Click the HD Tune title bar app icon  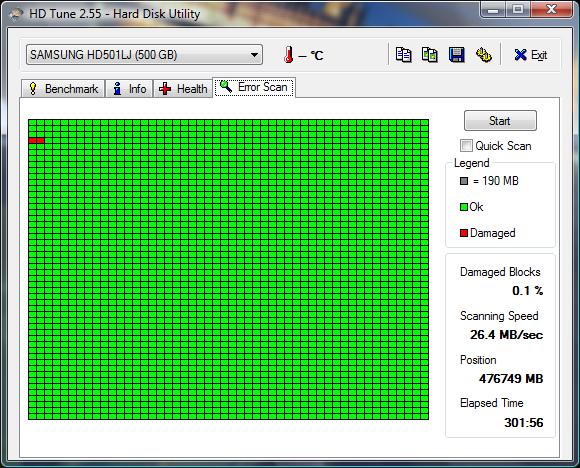16,14
